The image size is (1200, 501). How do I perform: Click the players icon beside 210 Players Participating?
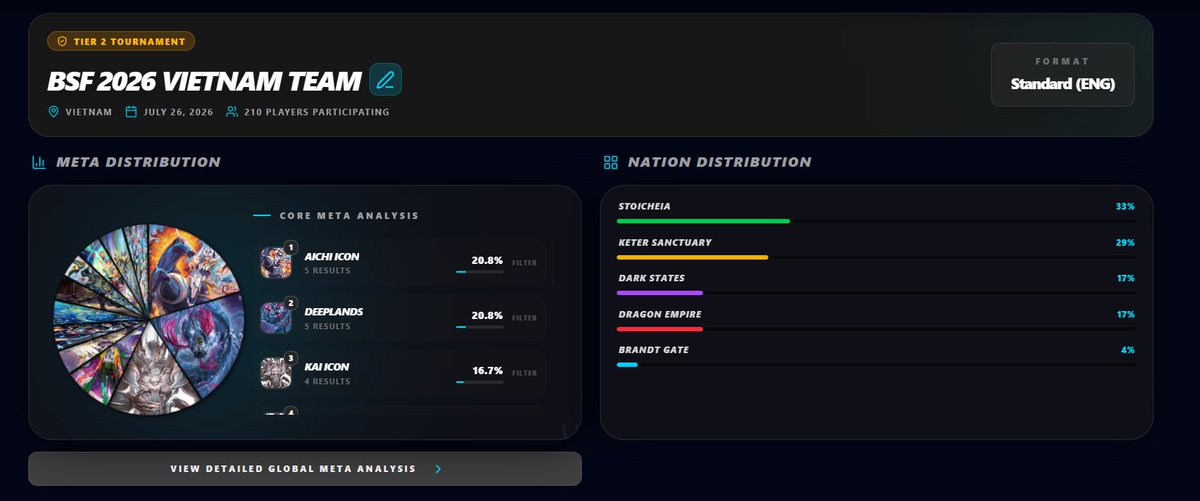tap(232, 112)
